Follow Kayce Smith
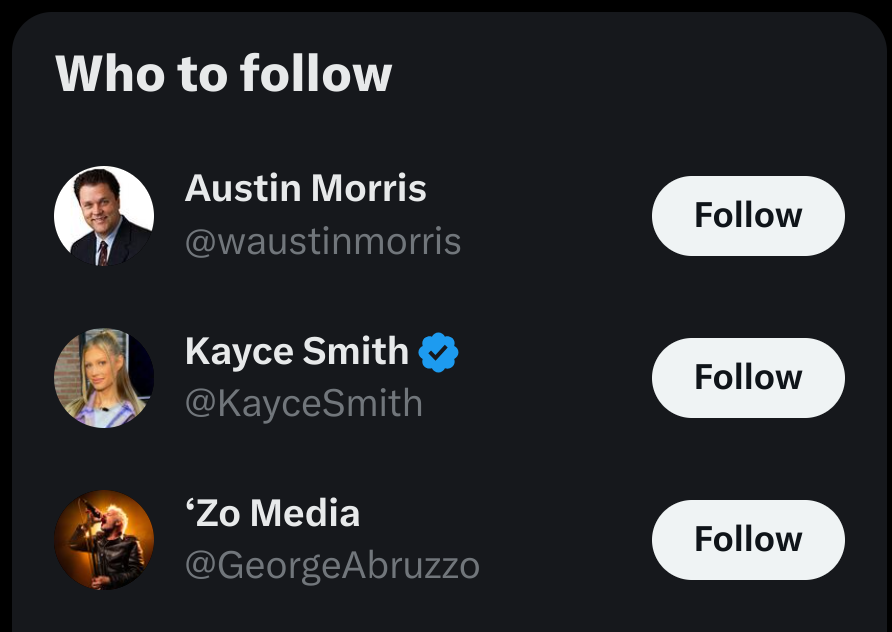 point(748,378)
